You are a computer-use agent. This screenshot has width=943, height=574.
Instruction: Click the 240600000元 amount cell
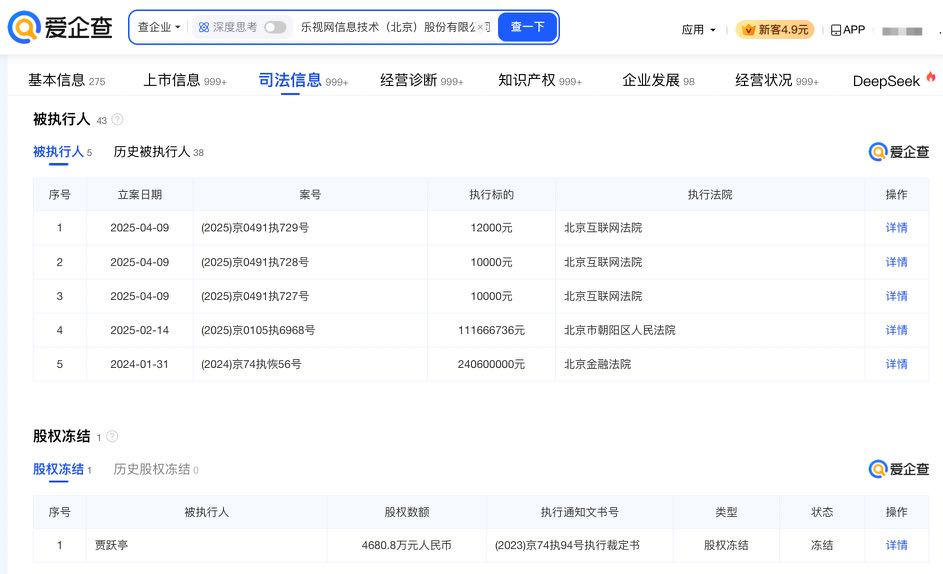coord(491,364)
